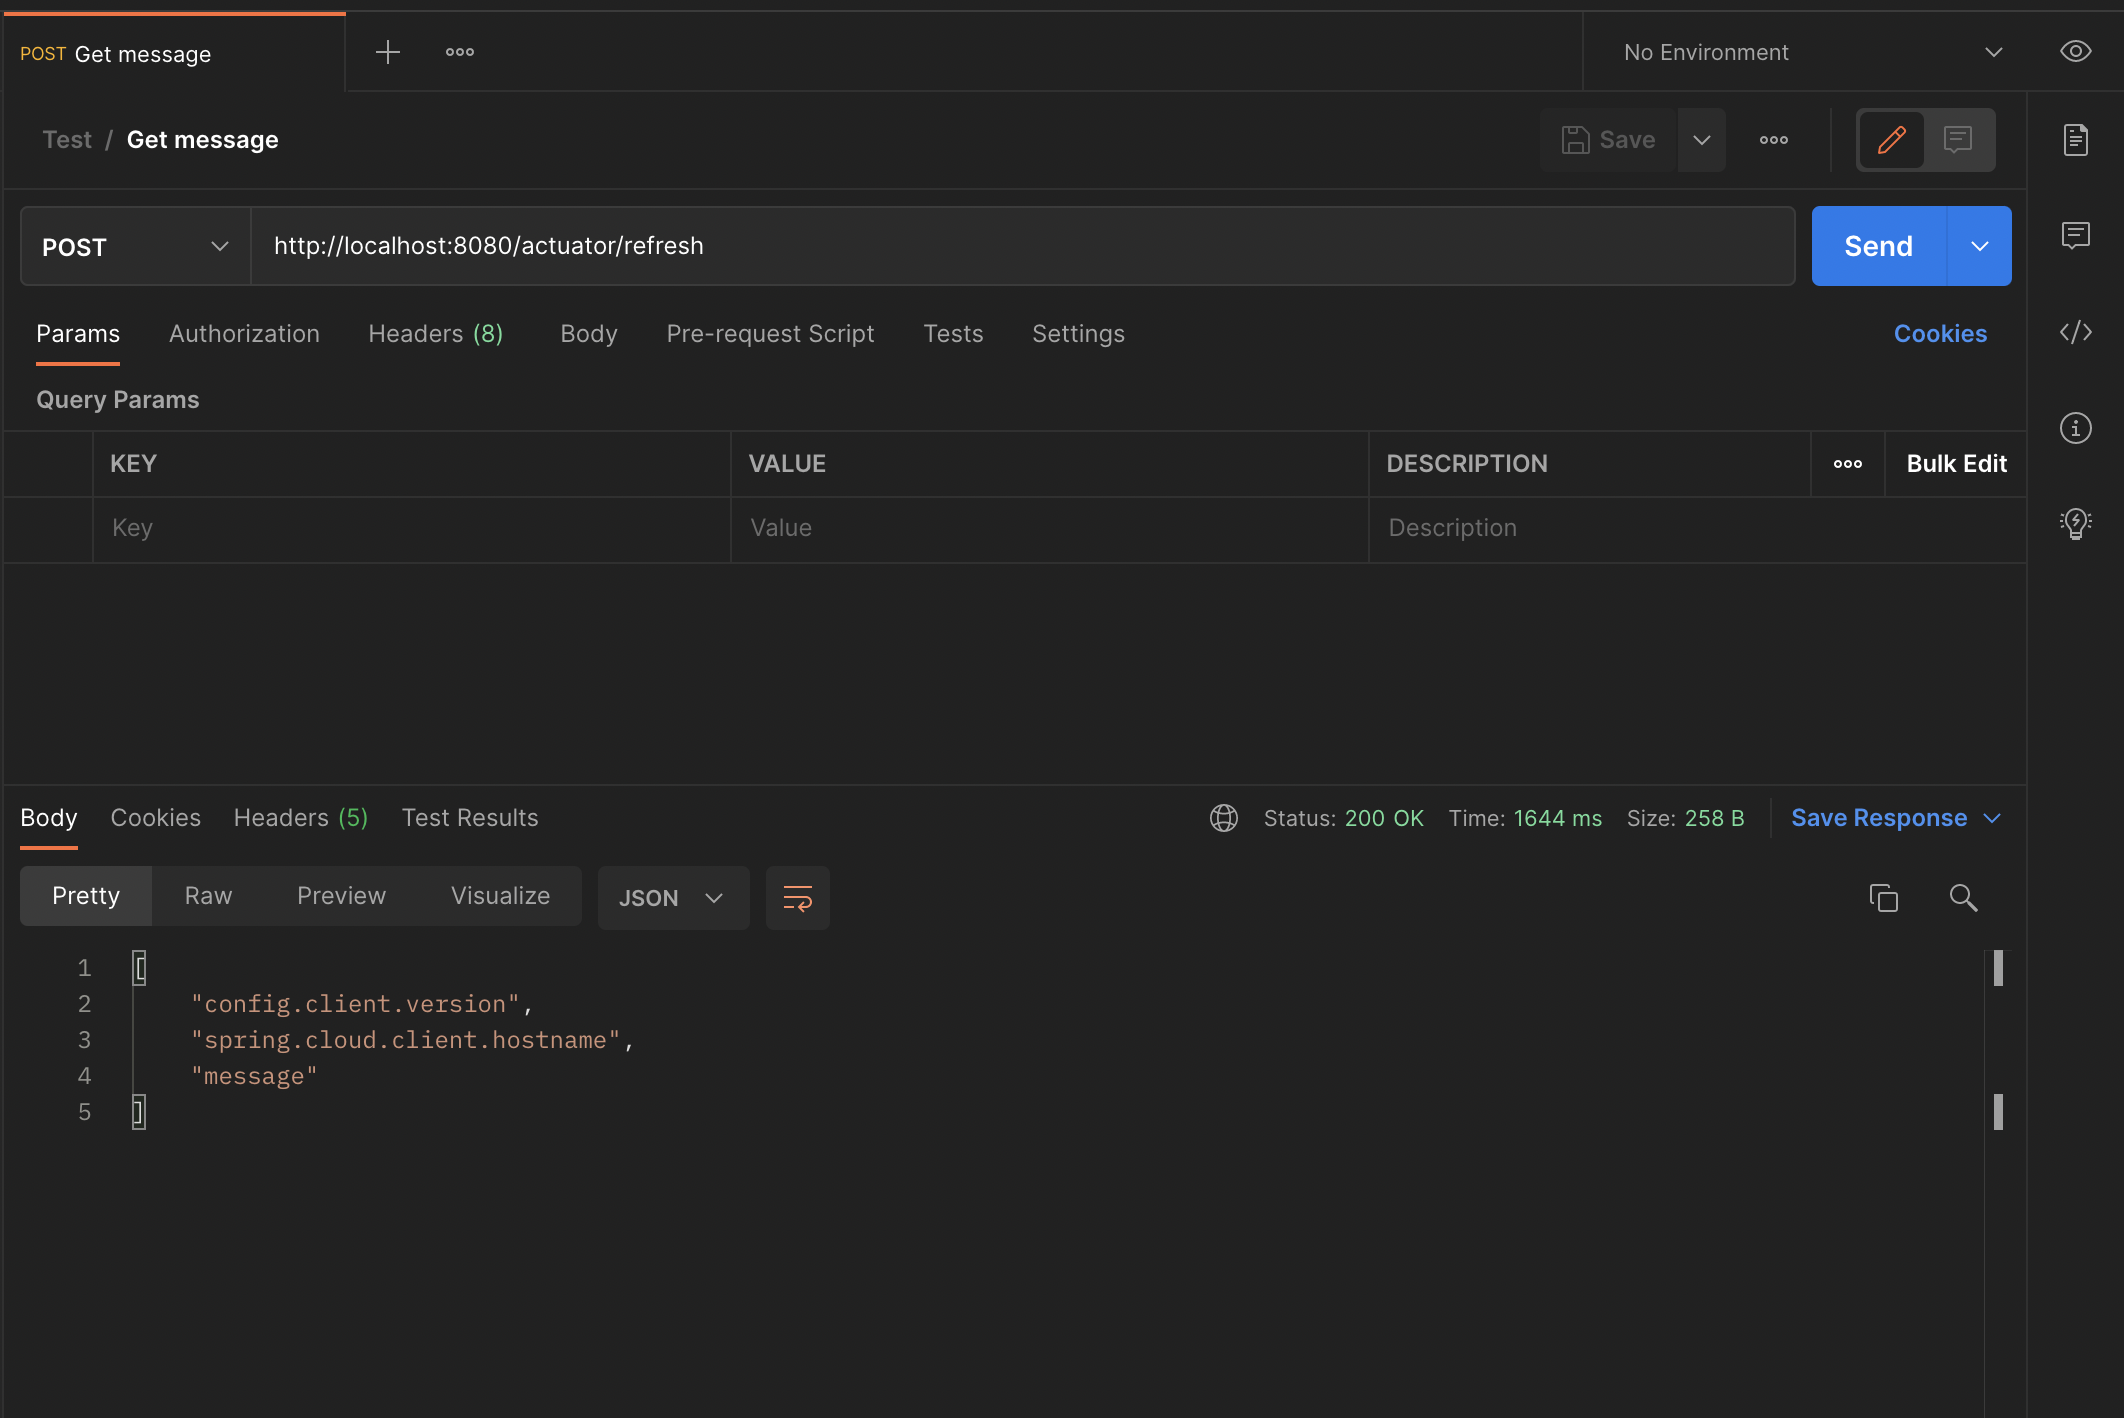Switch to the Pre-request Script tab
This screenshot has height=1418, width=2124.
pyautogui.click(x=770, y=333)
